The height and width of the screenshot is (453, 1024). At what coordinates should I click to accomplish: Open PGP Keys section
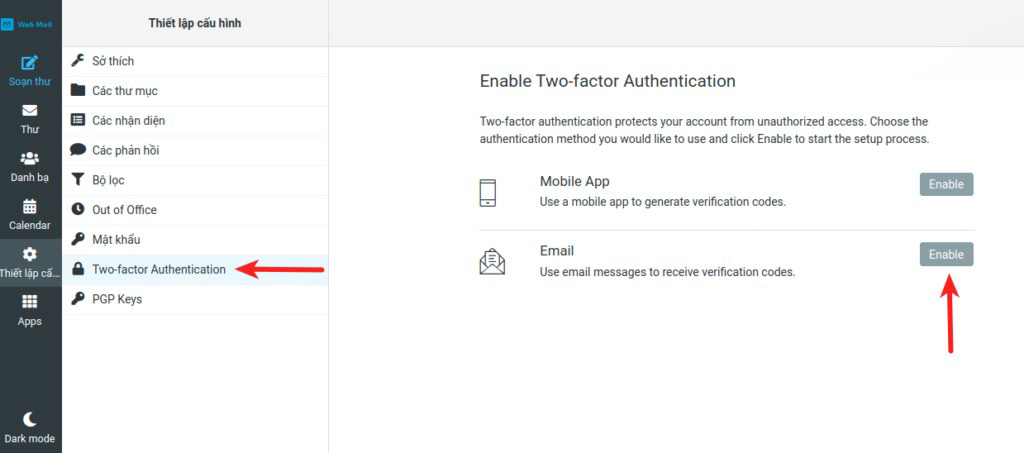117,299
